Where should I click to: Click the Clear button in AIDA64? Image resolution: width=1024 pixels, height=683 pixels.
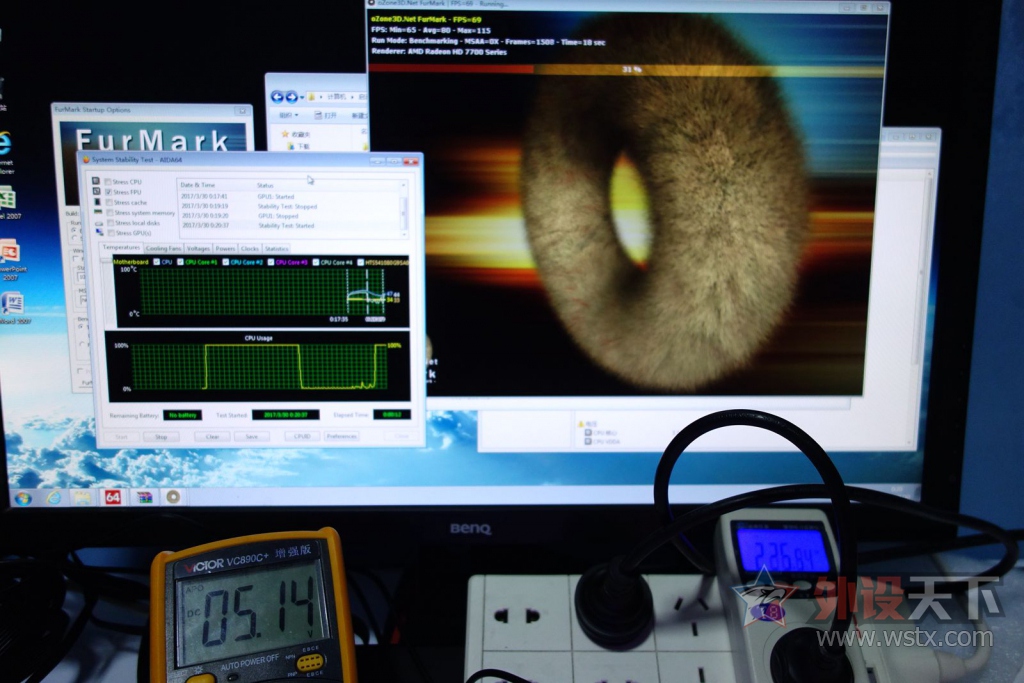212,437
